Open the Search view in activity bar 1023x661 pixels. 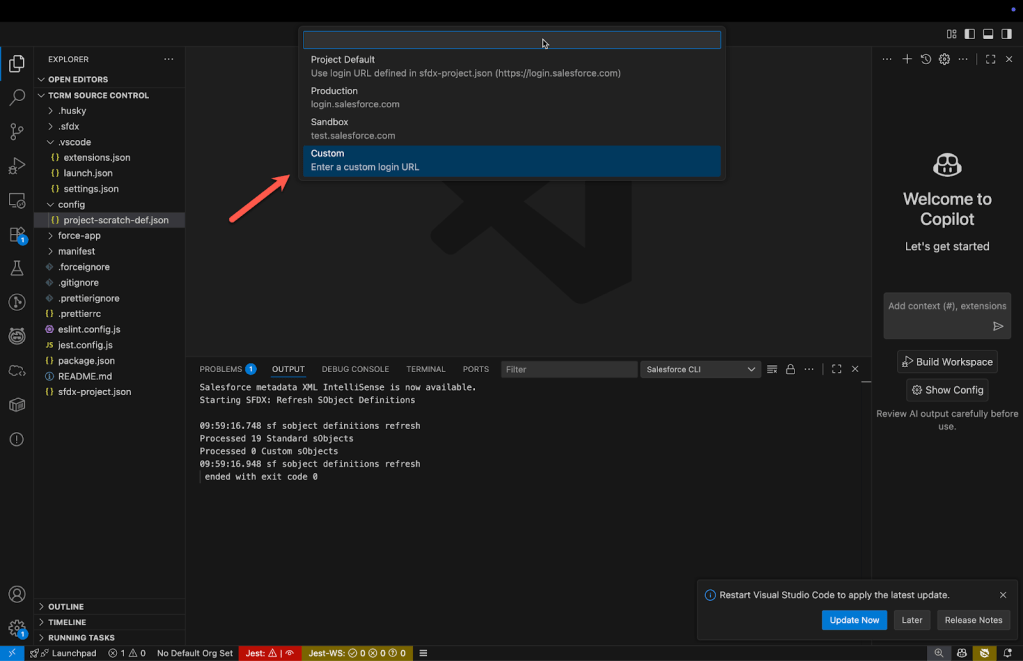17,98
